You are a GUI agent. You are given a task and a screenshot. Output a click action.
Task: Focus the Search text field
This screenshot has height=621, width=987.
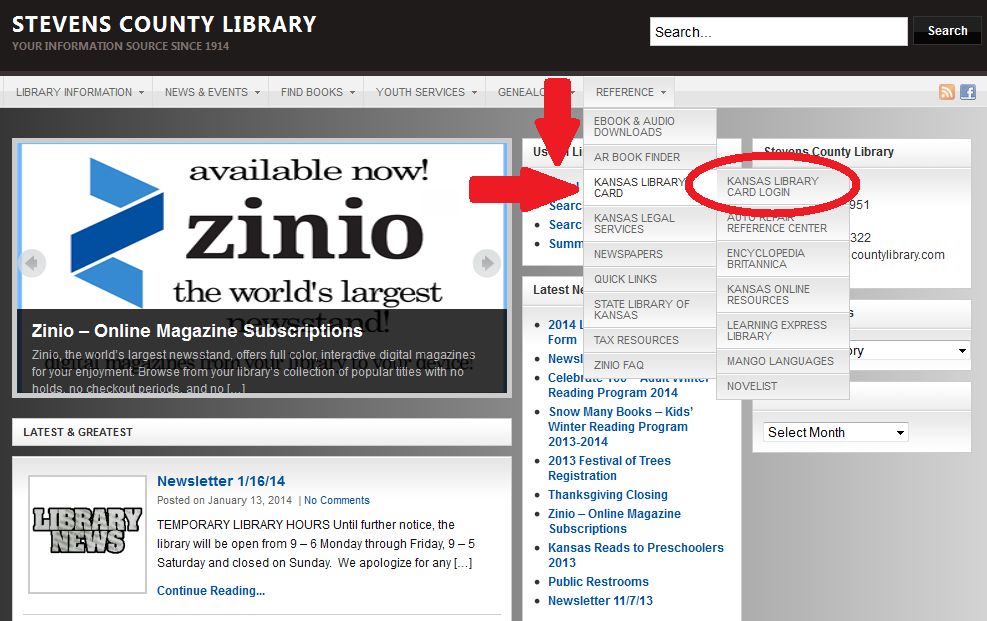[778, 31]
